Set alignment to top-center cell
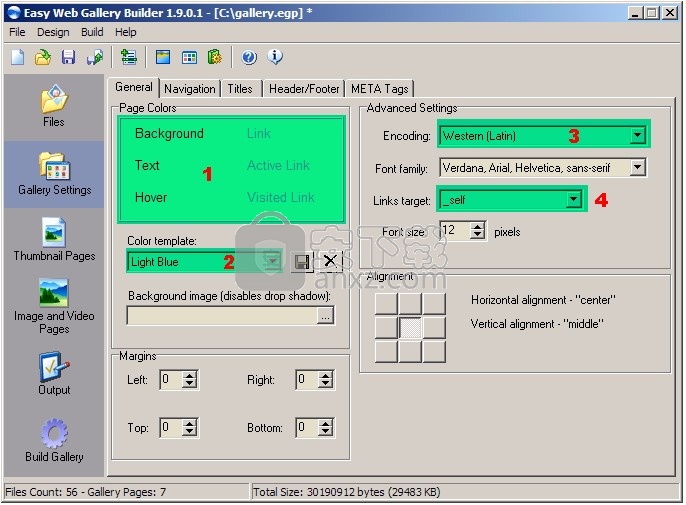686x505 pixels. (410, 303)
